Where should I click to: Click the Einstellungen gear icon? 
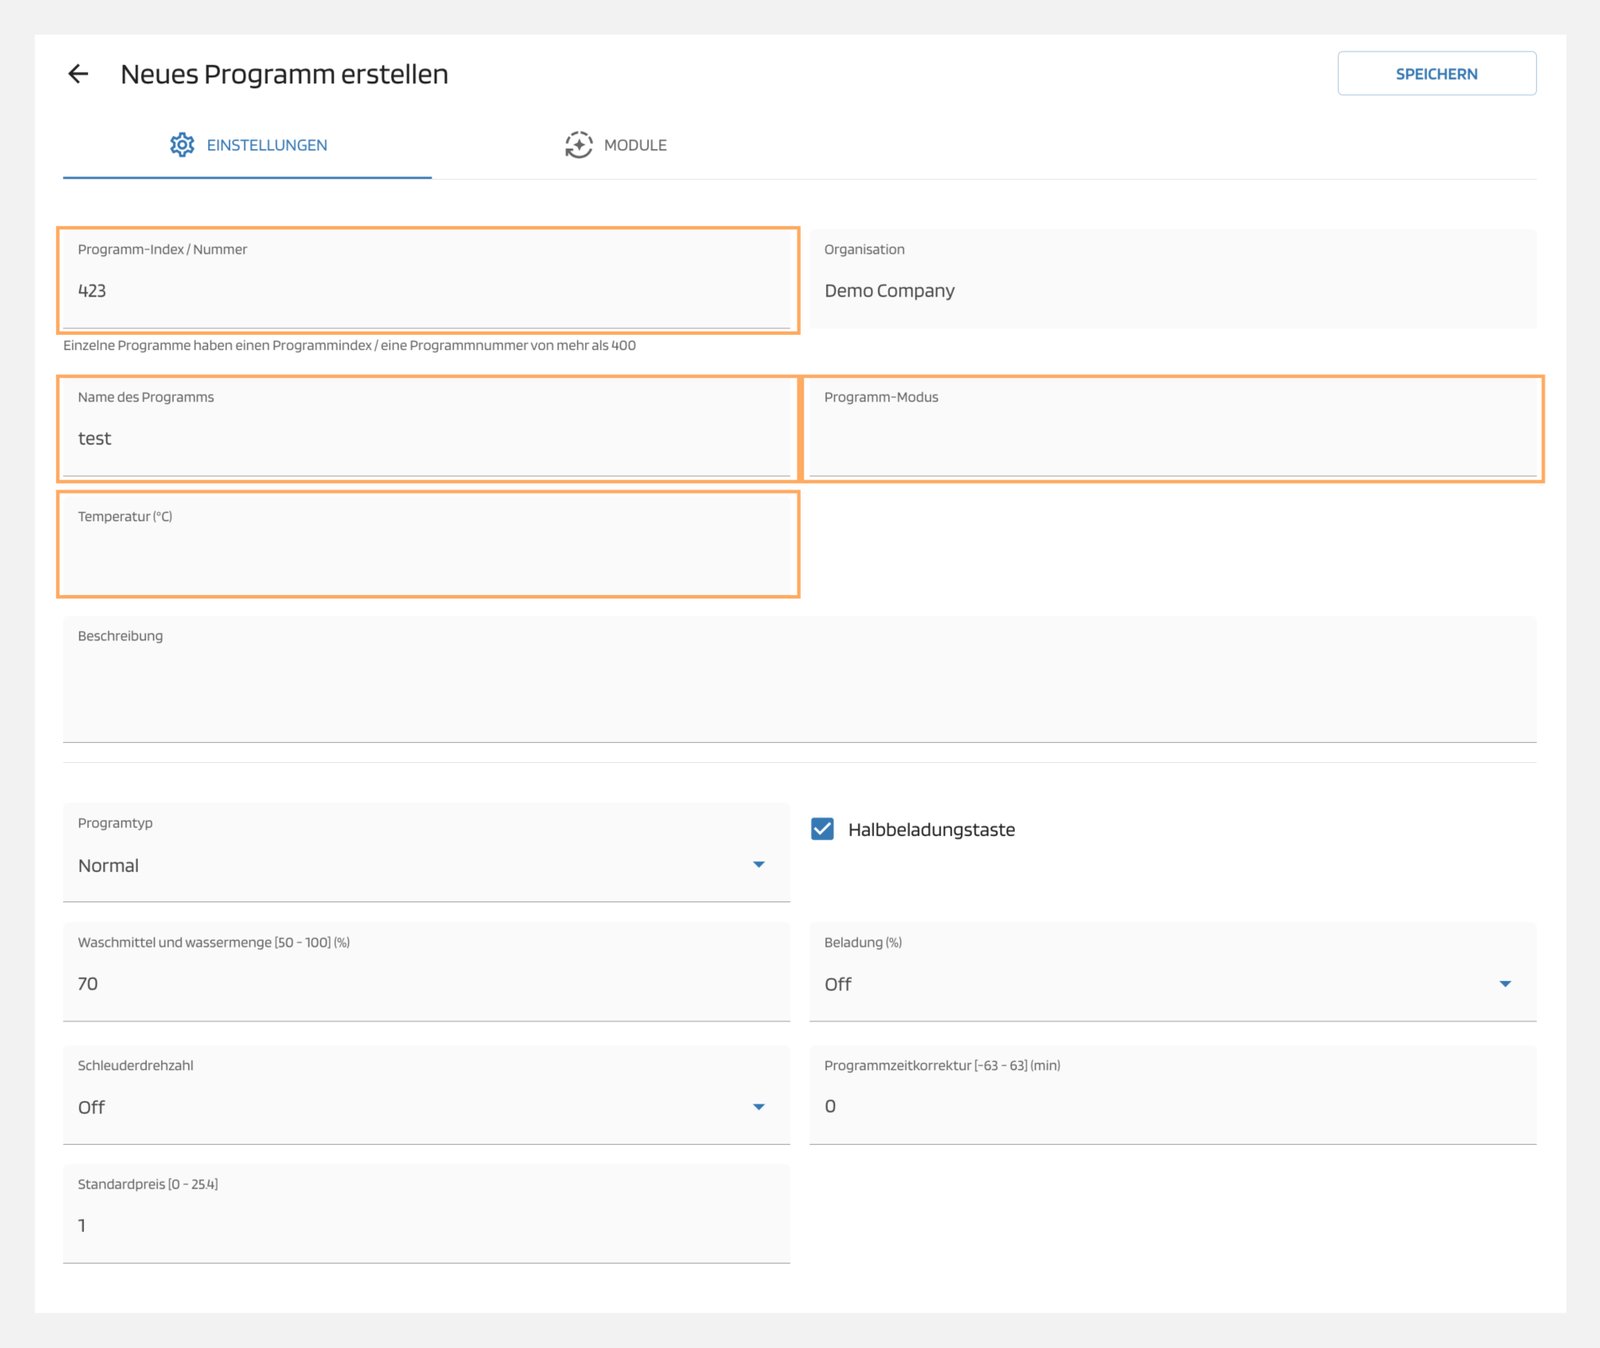point(182,145)
